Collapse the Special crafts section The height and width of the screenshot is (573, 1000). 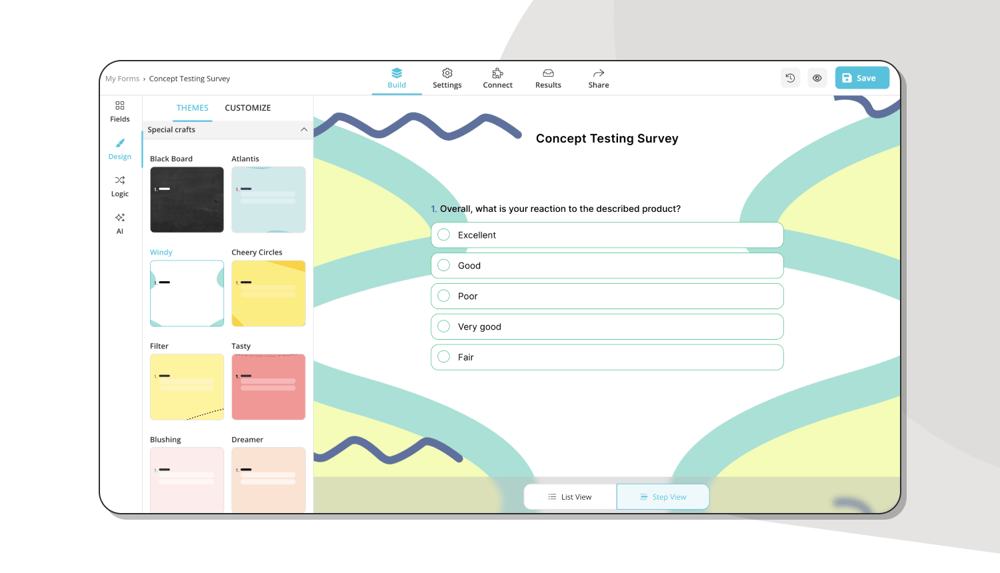pyautogui.click(x=304, y=130)
